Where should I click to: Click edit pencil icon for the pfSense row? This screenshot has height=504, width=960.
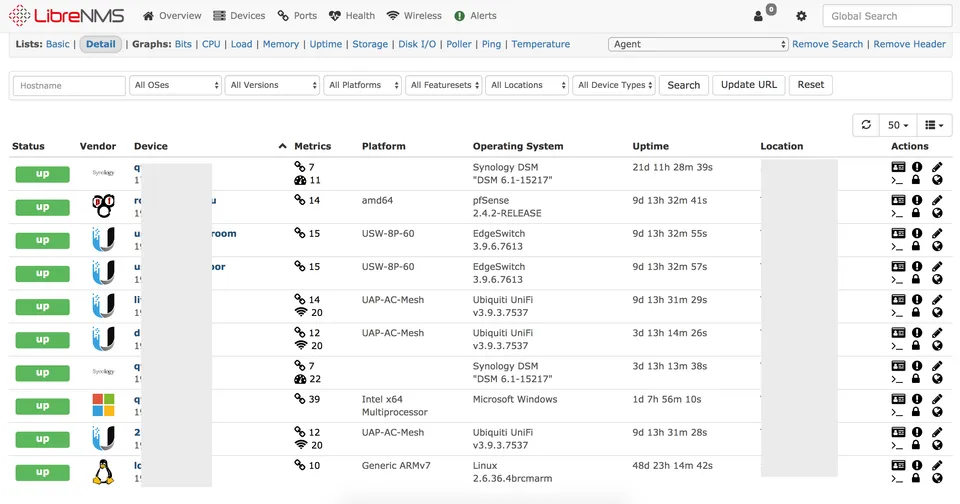click(x=937, y=200)
